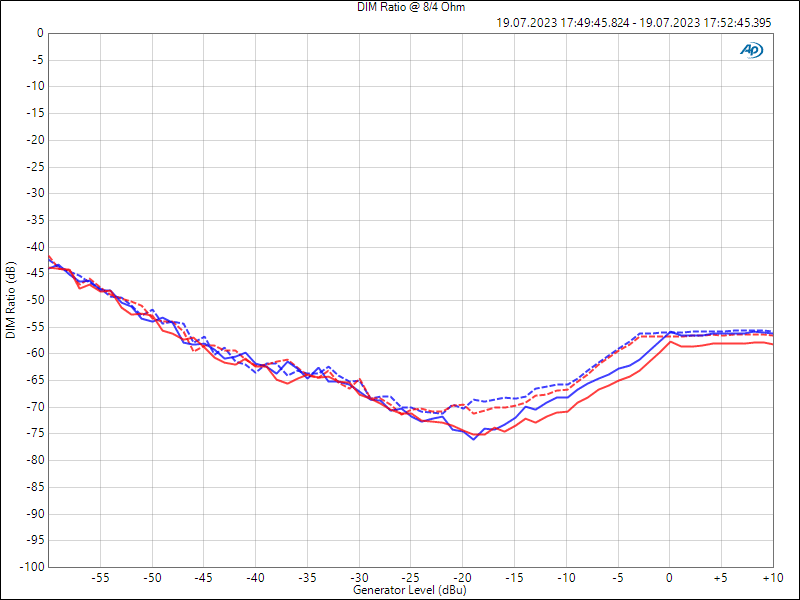Select the -10 tick on the DIM Ratio axis

(35, 86)
